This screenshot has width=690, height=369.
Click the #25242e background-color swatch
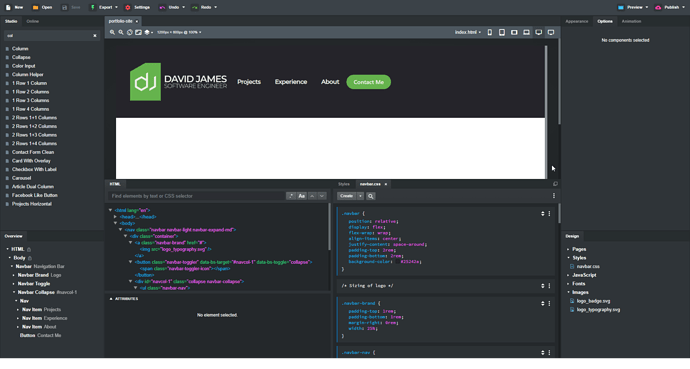tap(397, 262)
